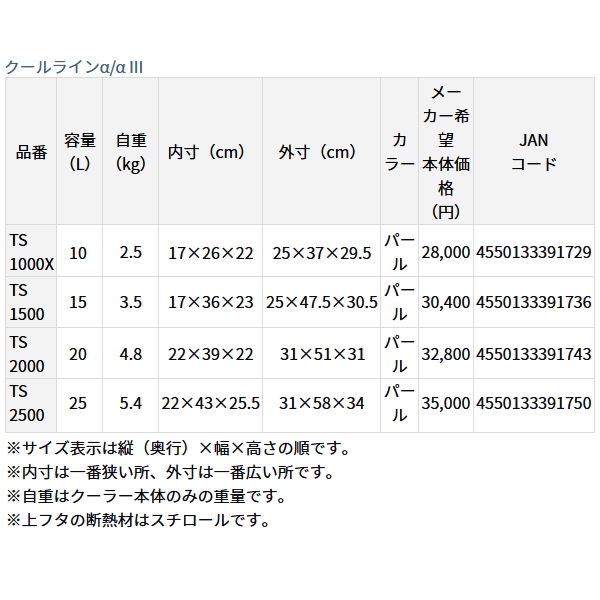Select the 自重 (kg) column header
600x600 pixels.
[130, 152]
